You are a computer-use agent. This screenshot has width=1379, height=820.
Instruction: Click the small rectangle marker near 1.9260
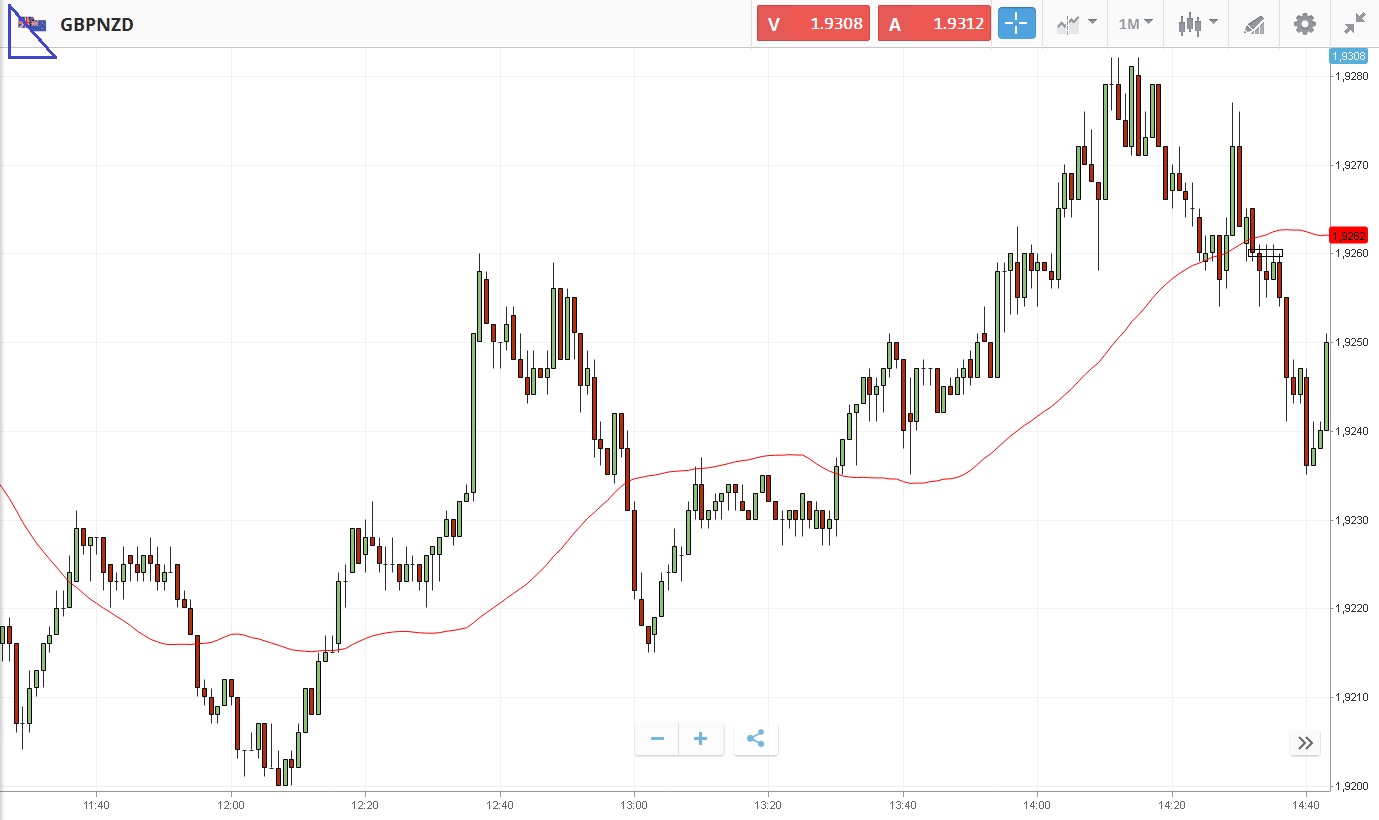click(1265, 253)
